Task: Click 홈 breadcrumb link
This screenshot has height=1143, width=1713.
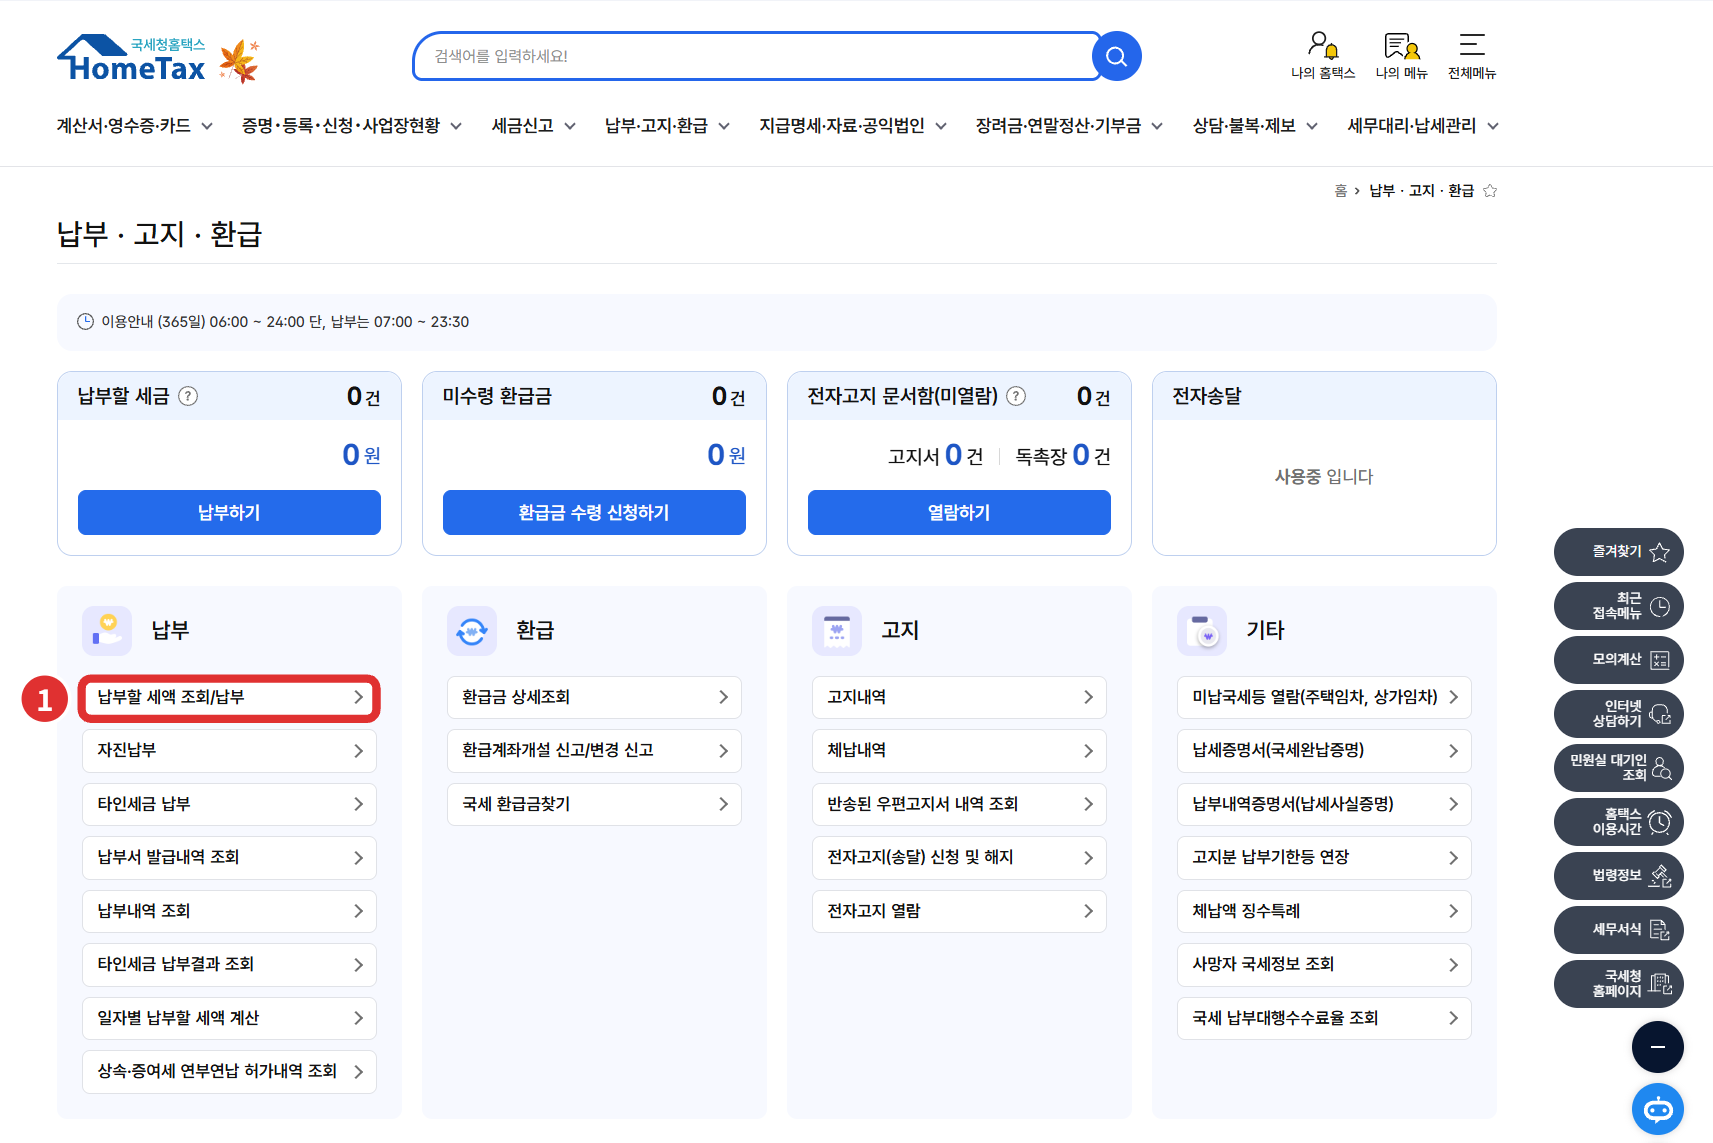Action: (x=1341, y=191)
